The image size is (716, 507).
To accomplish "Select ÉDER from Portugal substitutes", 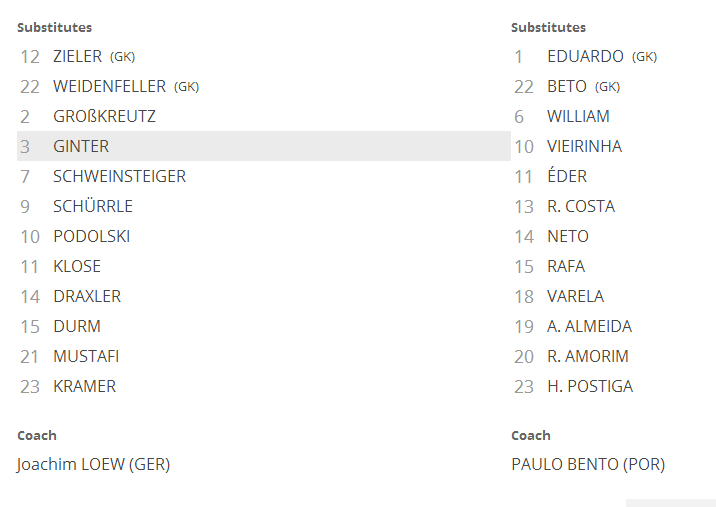I will click(567, 177).
